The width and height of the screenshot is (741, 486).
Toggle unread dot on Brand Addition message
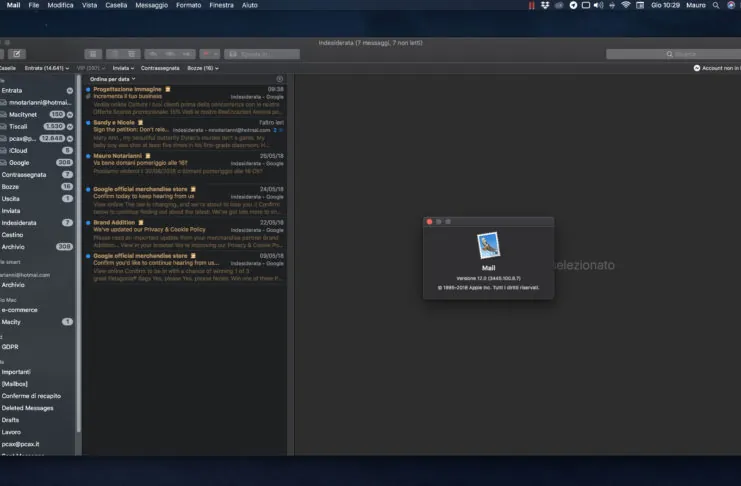tap(88, 222)
